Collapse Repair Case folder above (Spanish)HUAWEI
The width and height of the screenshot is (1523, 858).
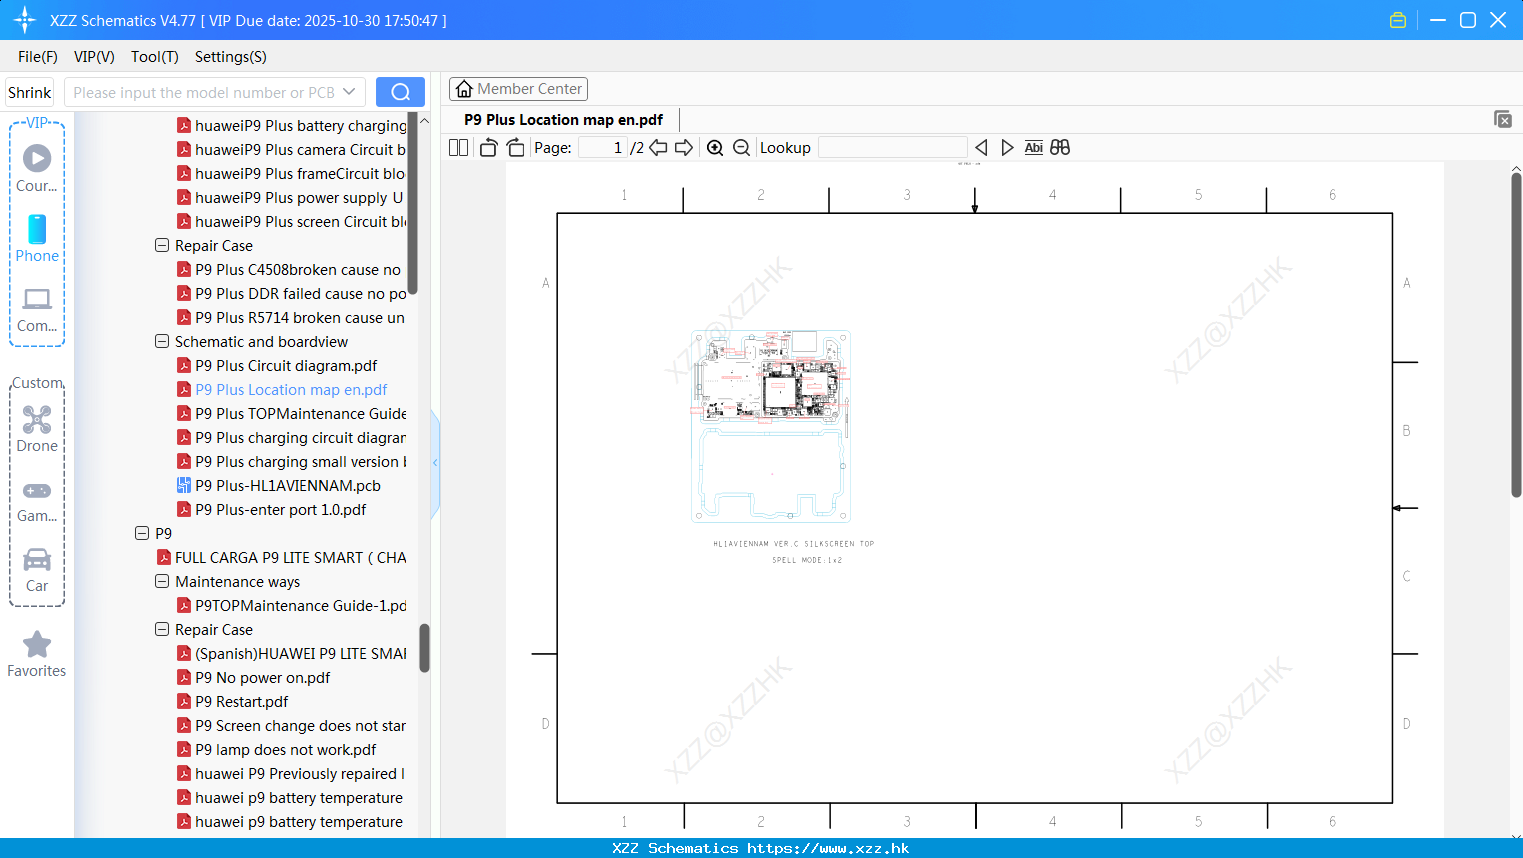162,629
